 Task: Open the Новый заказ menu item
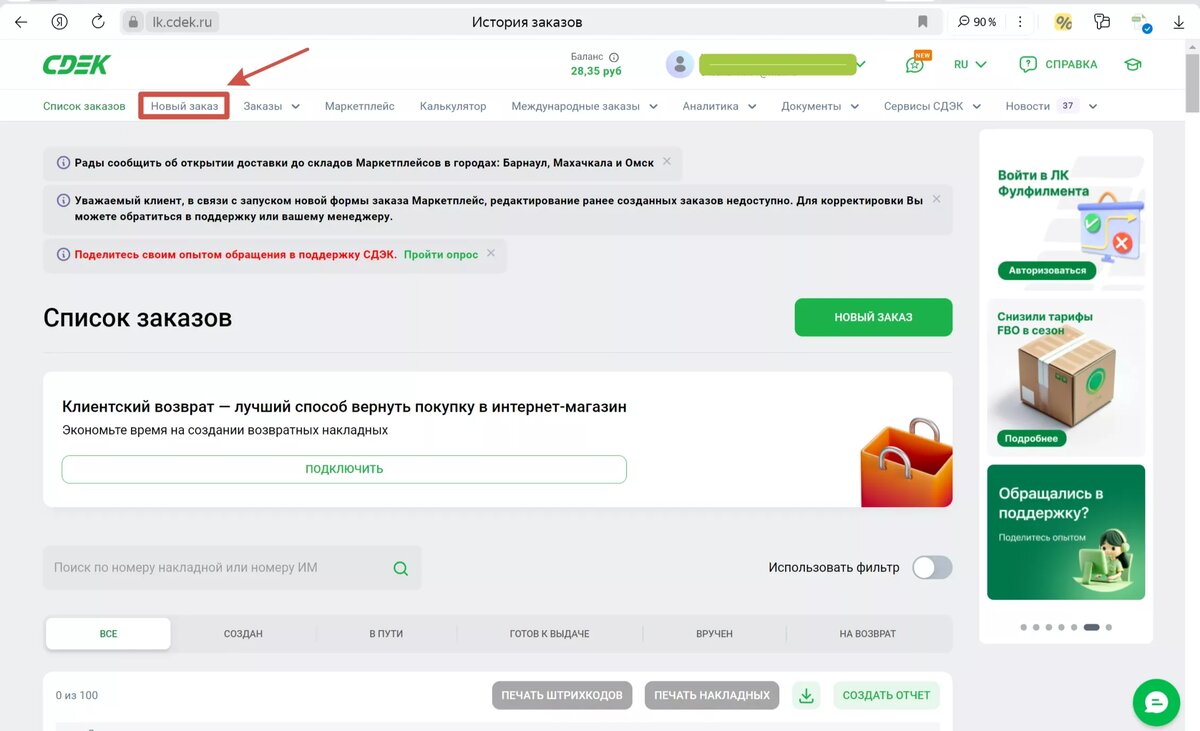[x=184, y=106]
